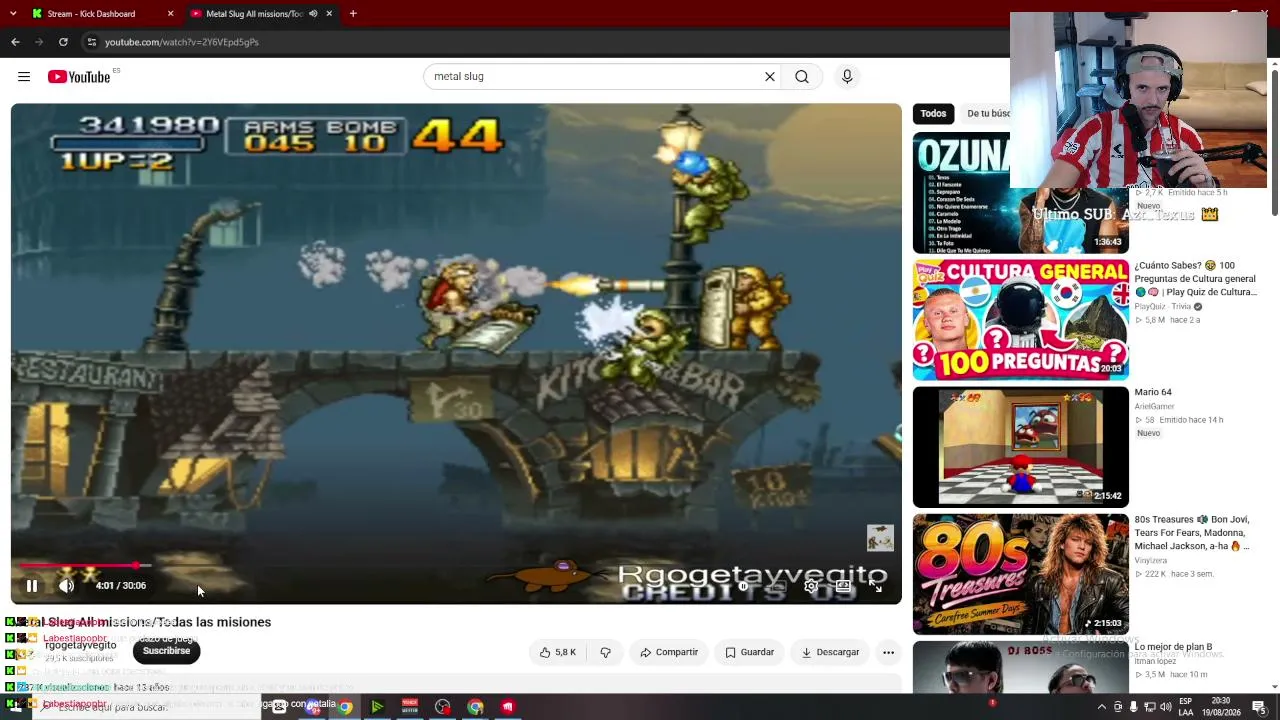Open the Cultura General 100 Preguntas thumbnail
The image size is (1280, 720).
[1021, 320]
